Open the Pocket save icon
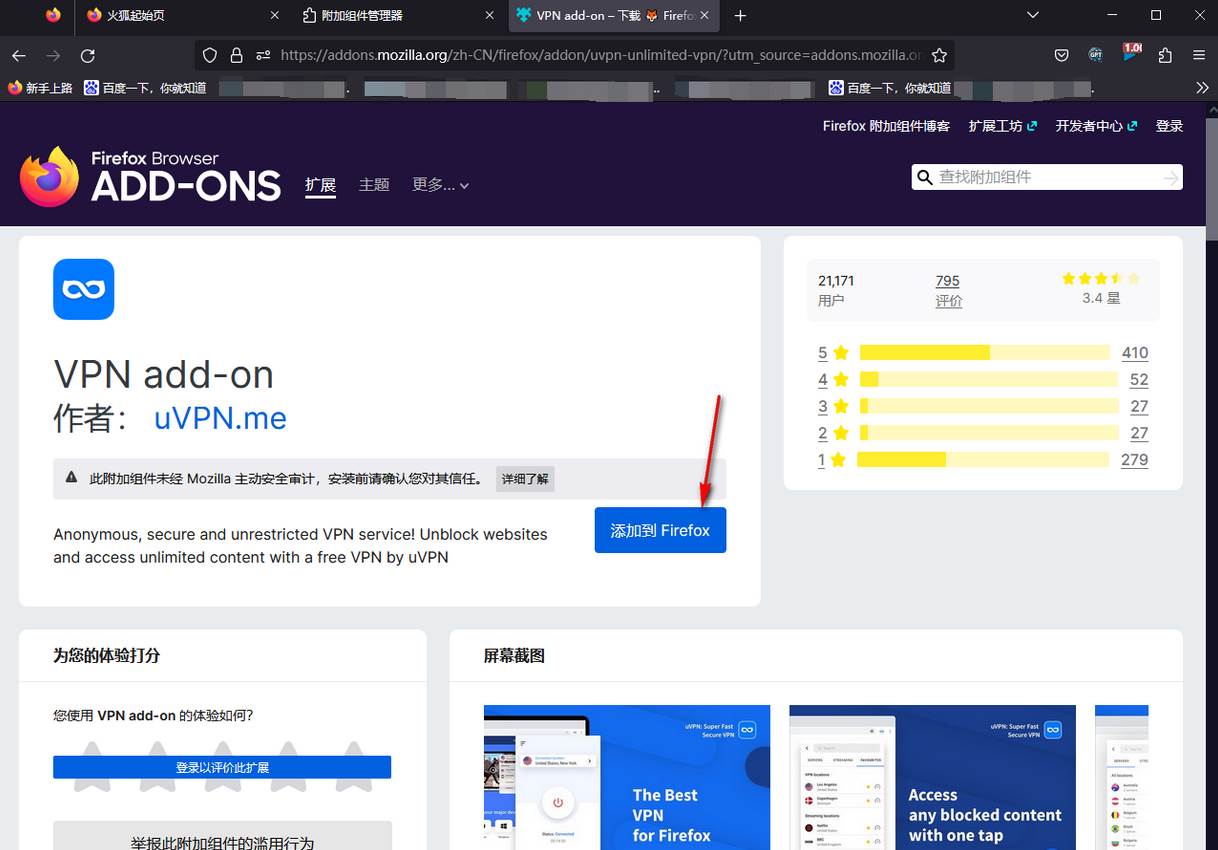Viewport: 1218px width, 850px height. (x=1062, y=56)
